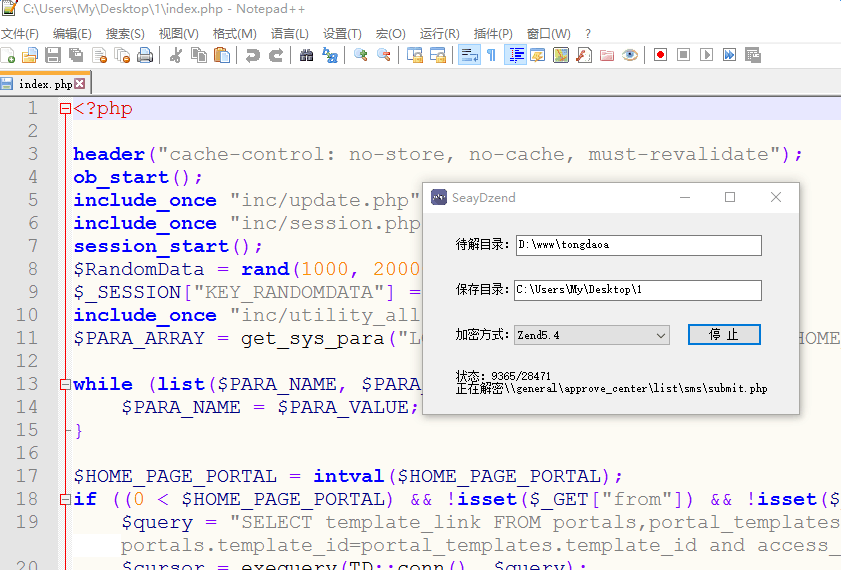Toggle synchronize horizontal scrolling icon
This screenshot has width=841, height=570.
pyautogui.click(x=438, y=55)
